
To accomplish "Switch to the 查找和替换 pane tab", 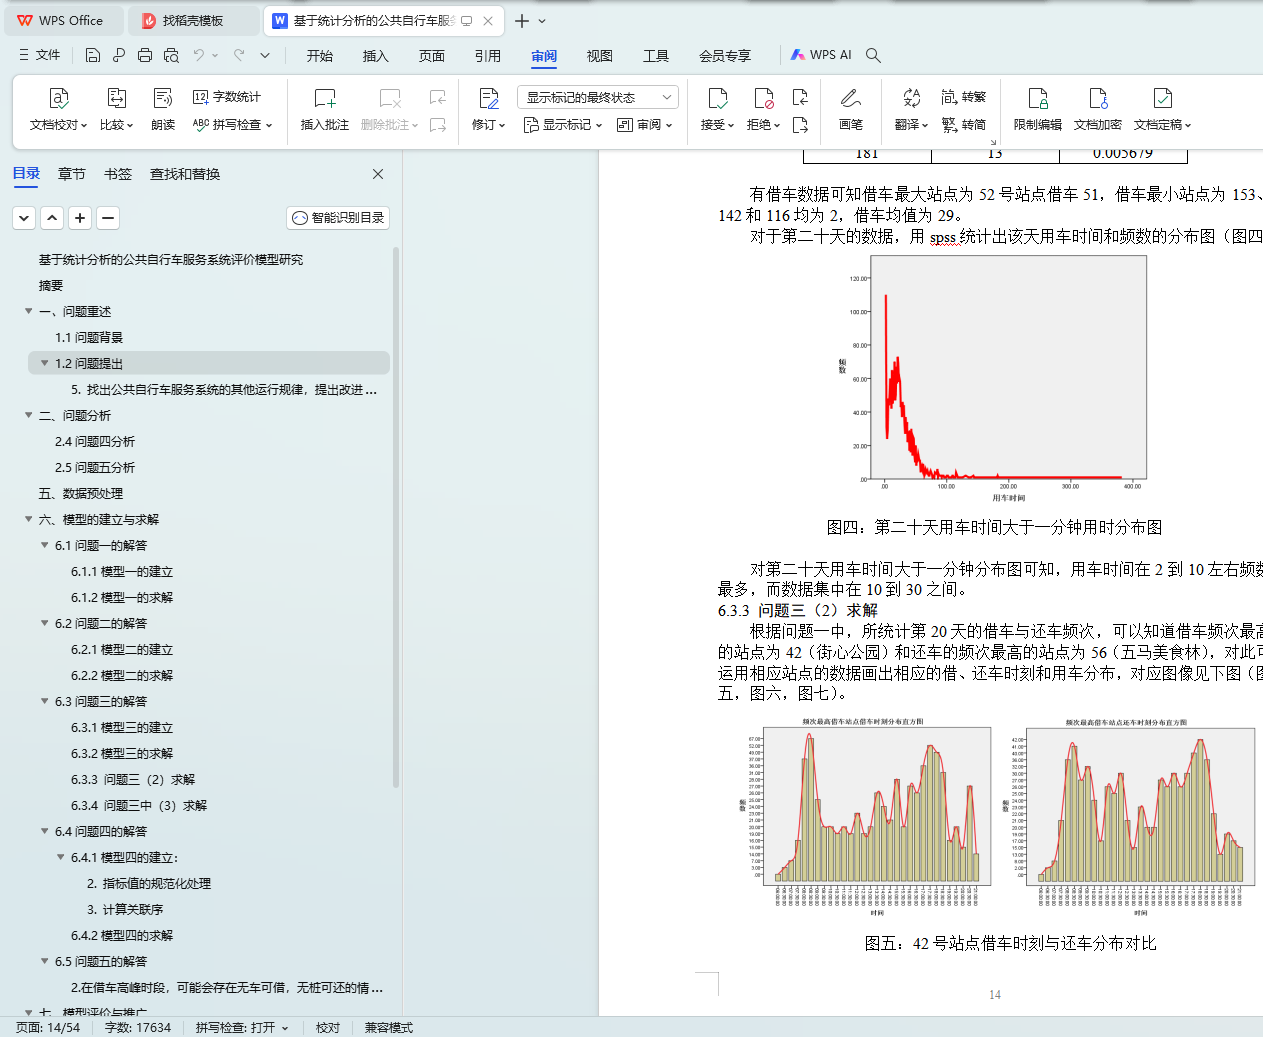I will pyautogui.click(x=185, y=174).
